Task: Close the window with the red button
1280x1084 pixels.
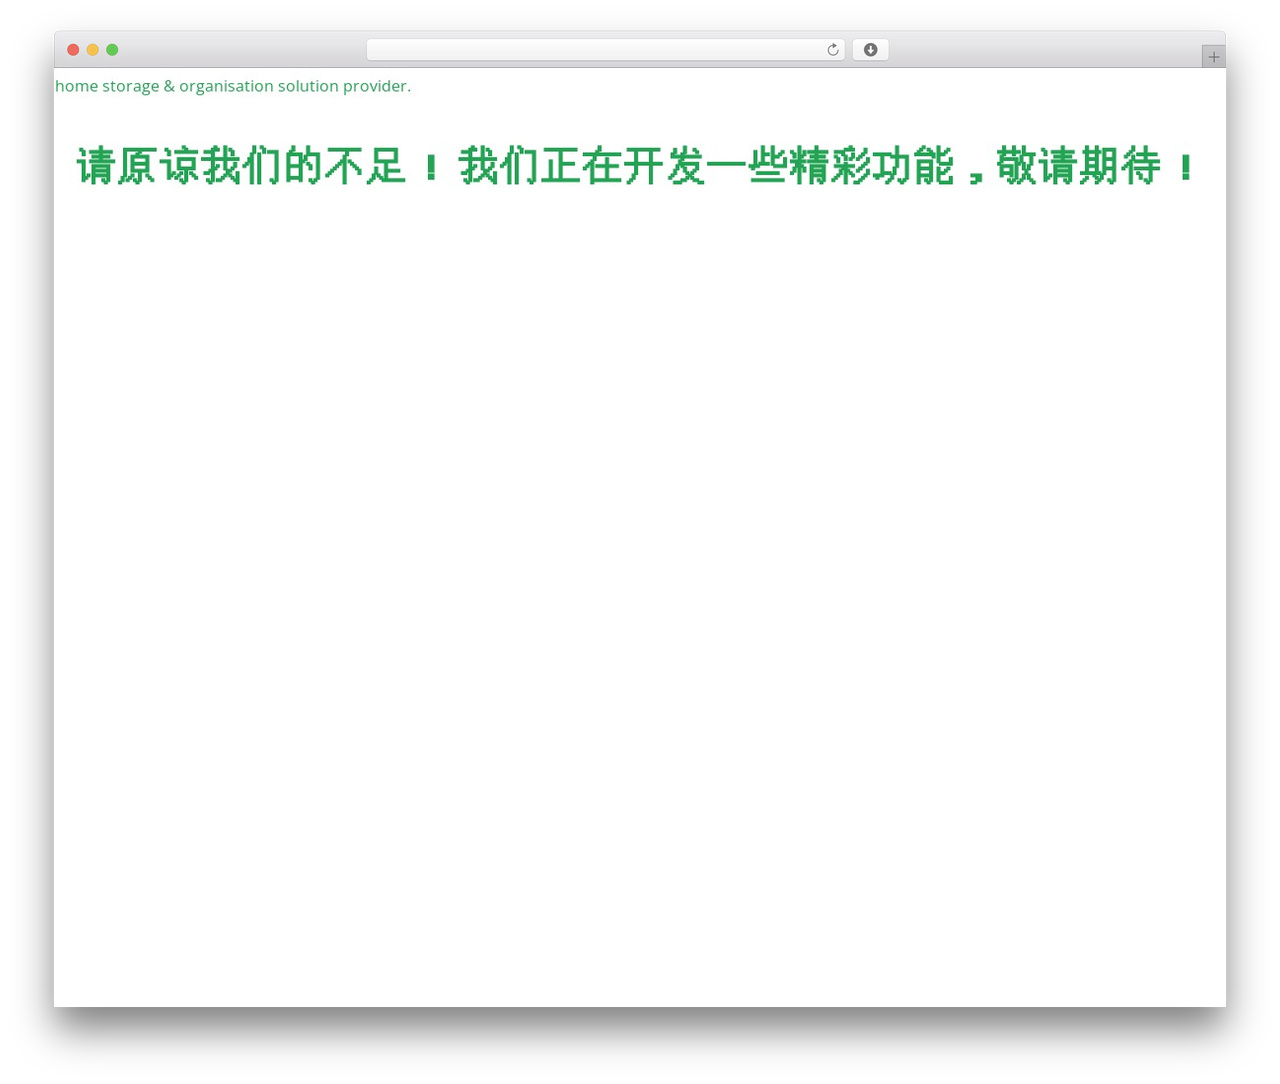Action: click(x=73, y=50)
